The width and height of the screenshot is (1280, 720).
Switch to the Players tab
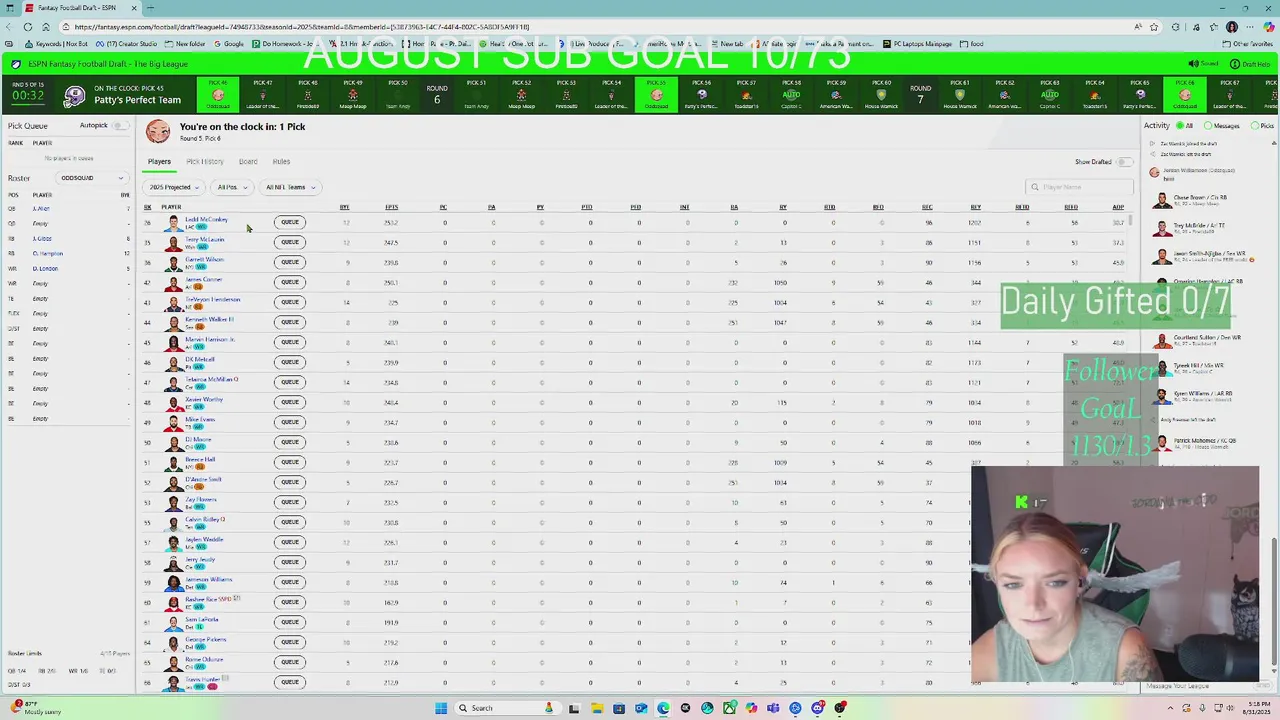pos(159,161)
